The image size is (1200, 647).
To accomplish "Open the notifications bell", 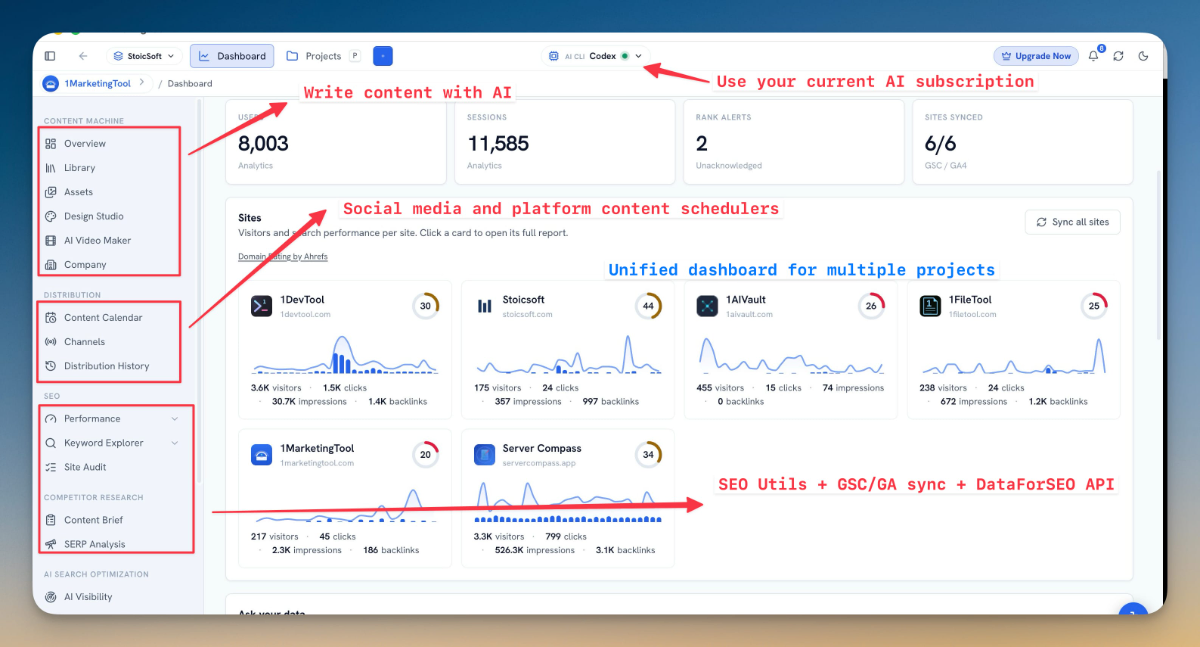I will pyautogui.click(x=1094, y=56).
